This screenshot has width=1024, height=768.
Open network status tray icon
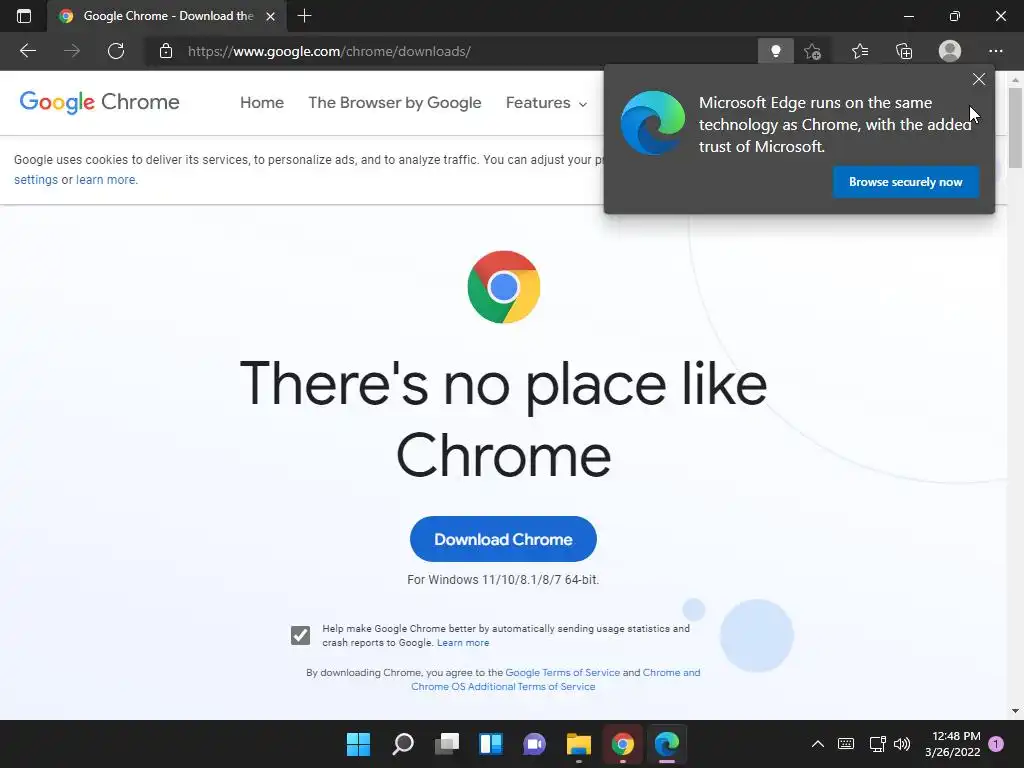(877, 744)
